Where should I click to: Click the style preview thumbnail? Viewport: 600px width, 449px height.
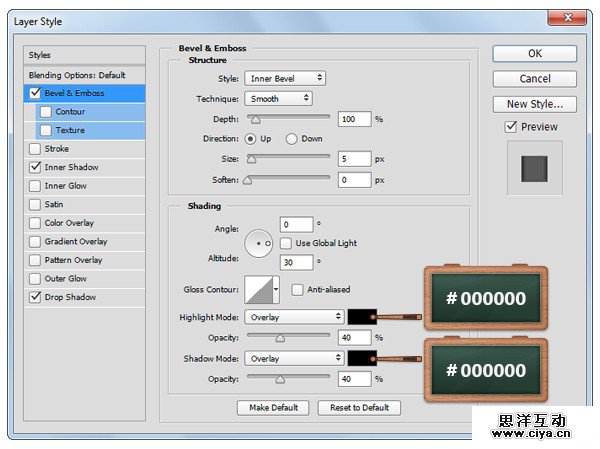(535, 168)
